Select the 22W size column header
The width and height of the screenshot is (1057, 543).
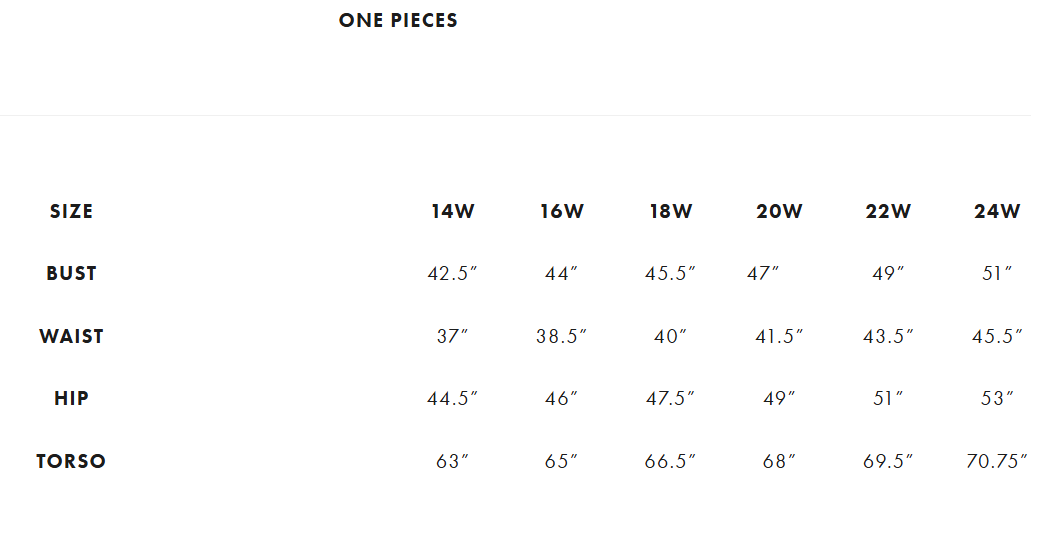point(888,212)
